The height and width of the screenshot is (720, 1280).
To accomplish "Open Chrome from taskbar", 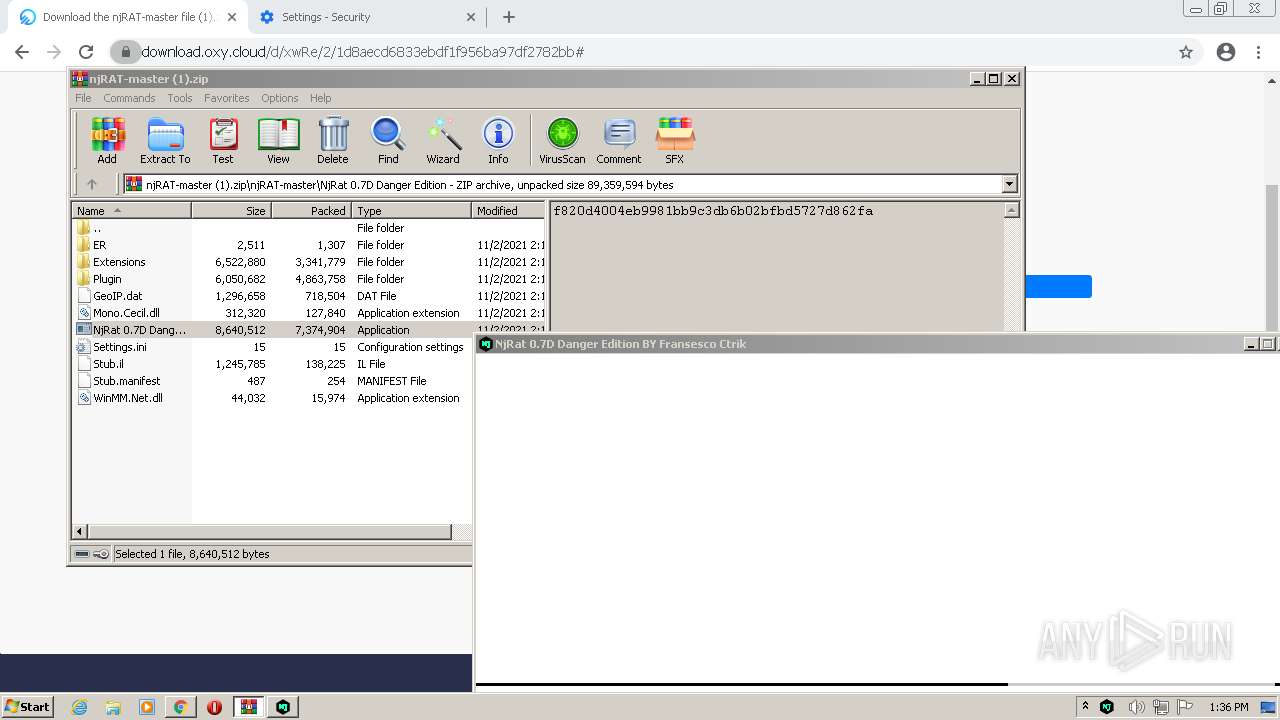I will (180, 707).
